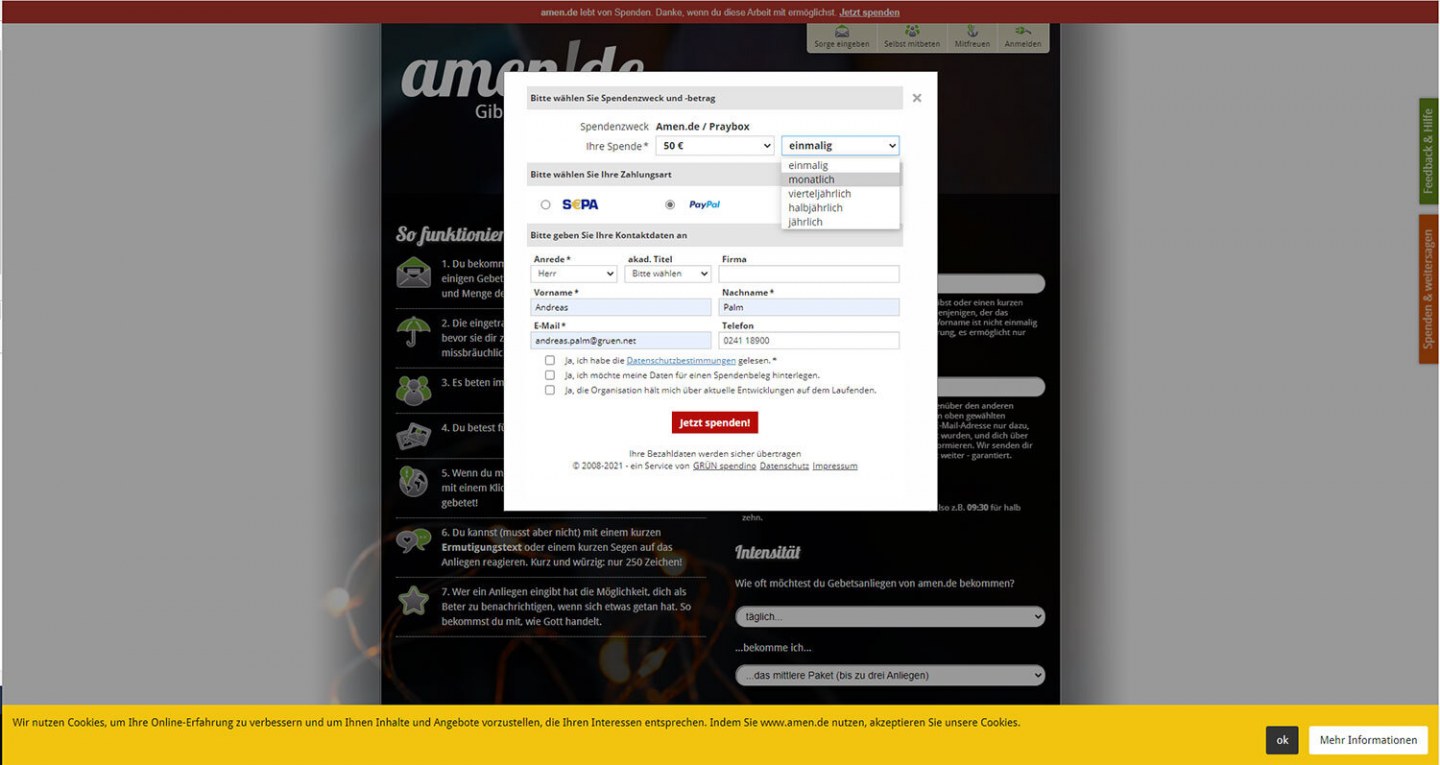This screenshot has width=1440, height=765.
Task: Open the akad. Titel dropdown
Action: pos(668,274)
